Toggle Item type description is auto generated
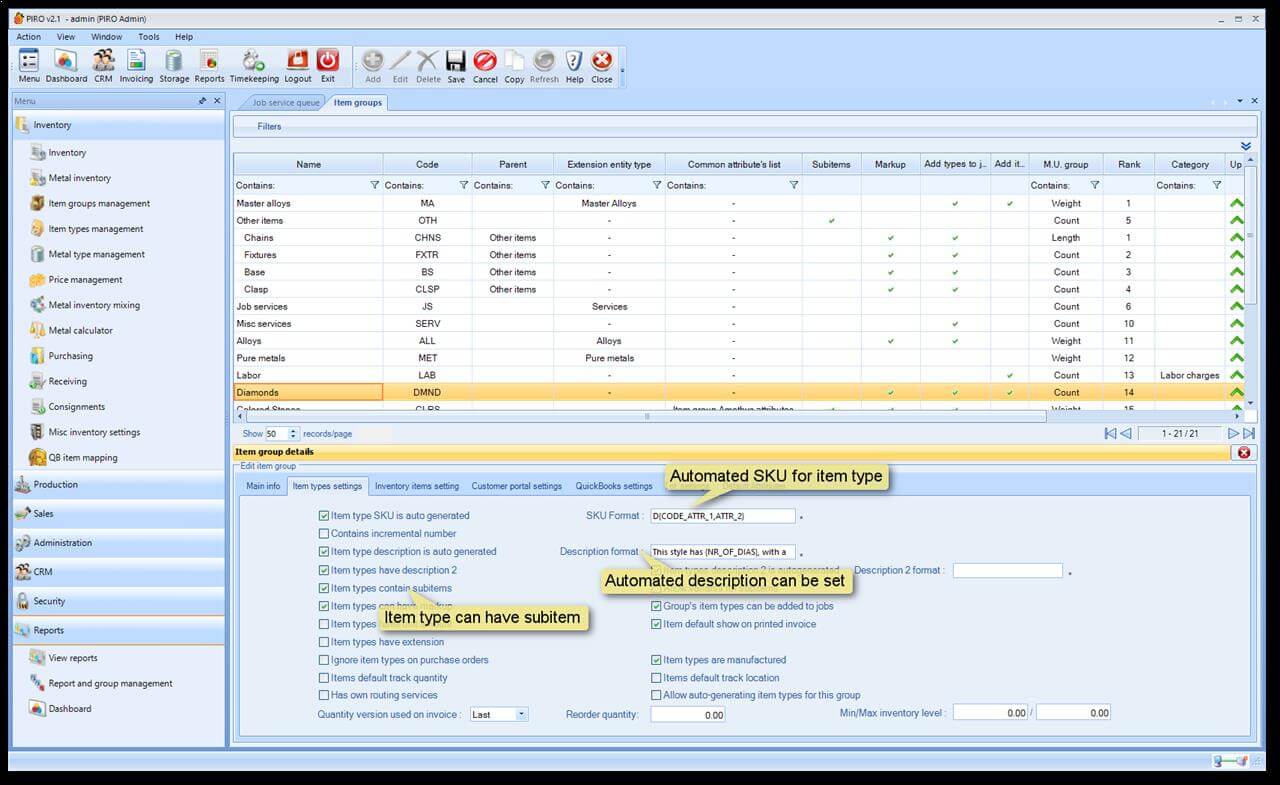The width and height of the screenshot is (1280, 785). 324,552
